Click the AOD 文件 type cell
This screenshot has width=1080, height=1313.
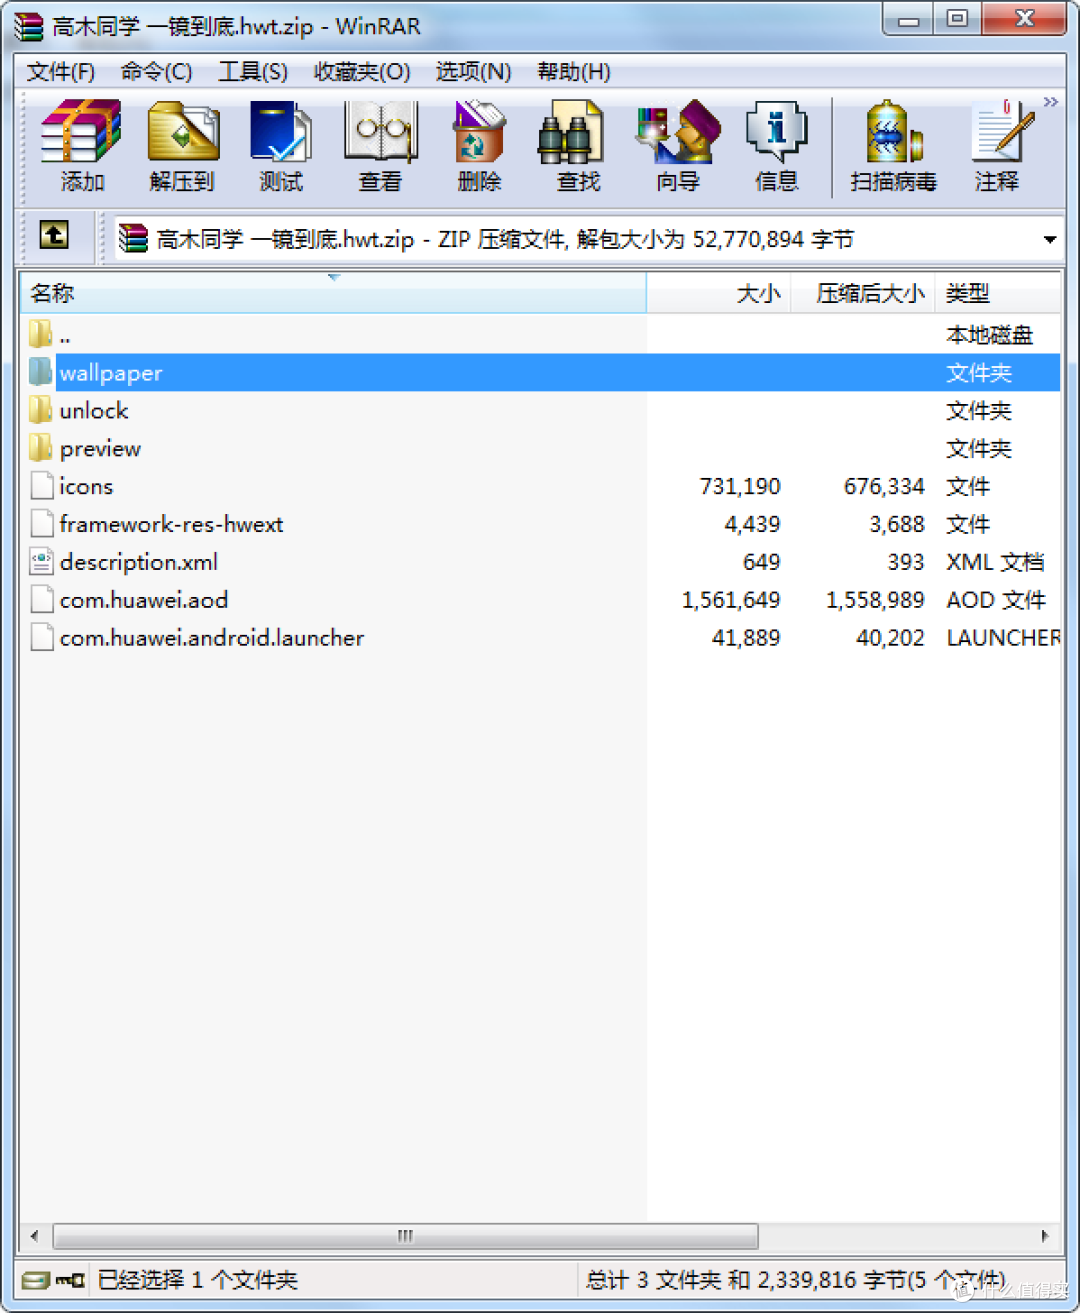(x=996, y=600)
